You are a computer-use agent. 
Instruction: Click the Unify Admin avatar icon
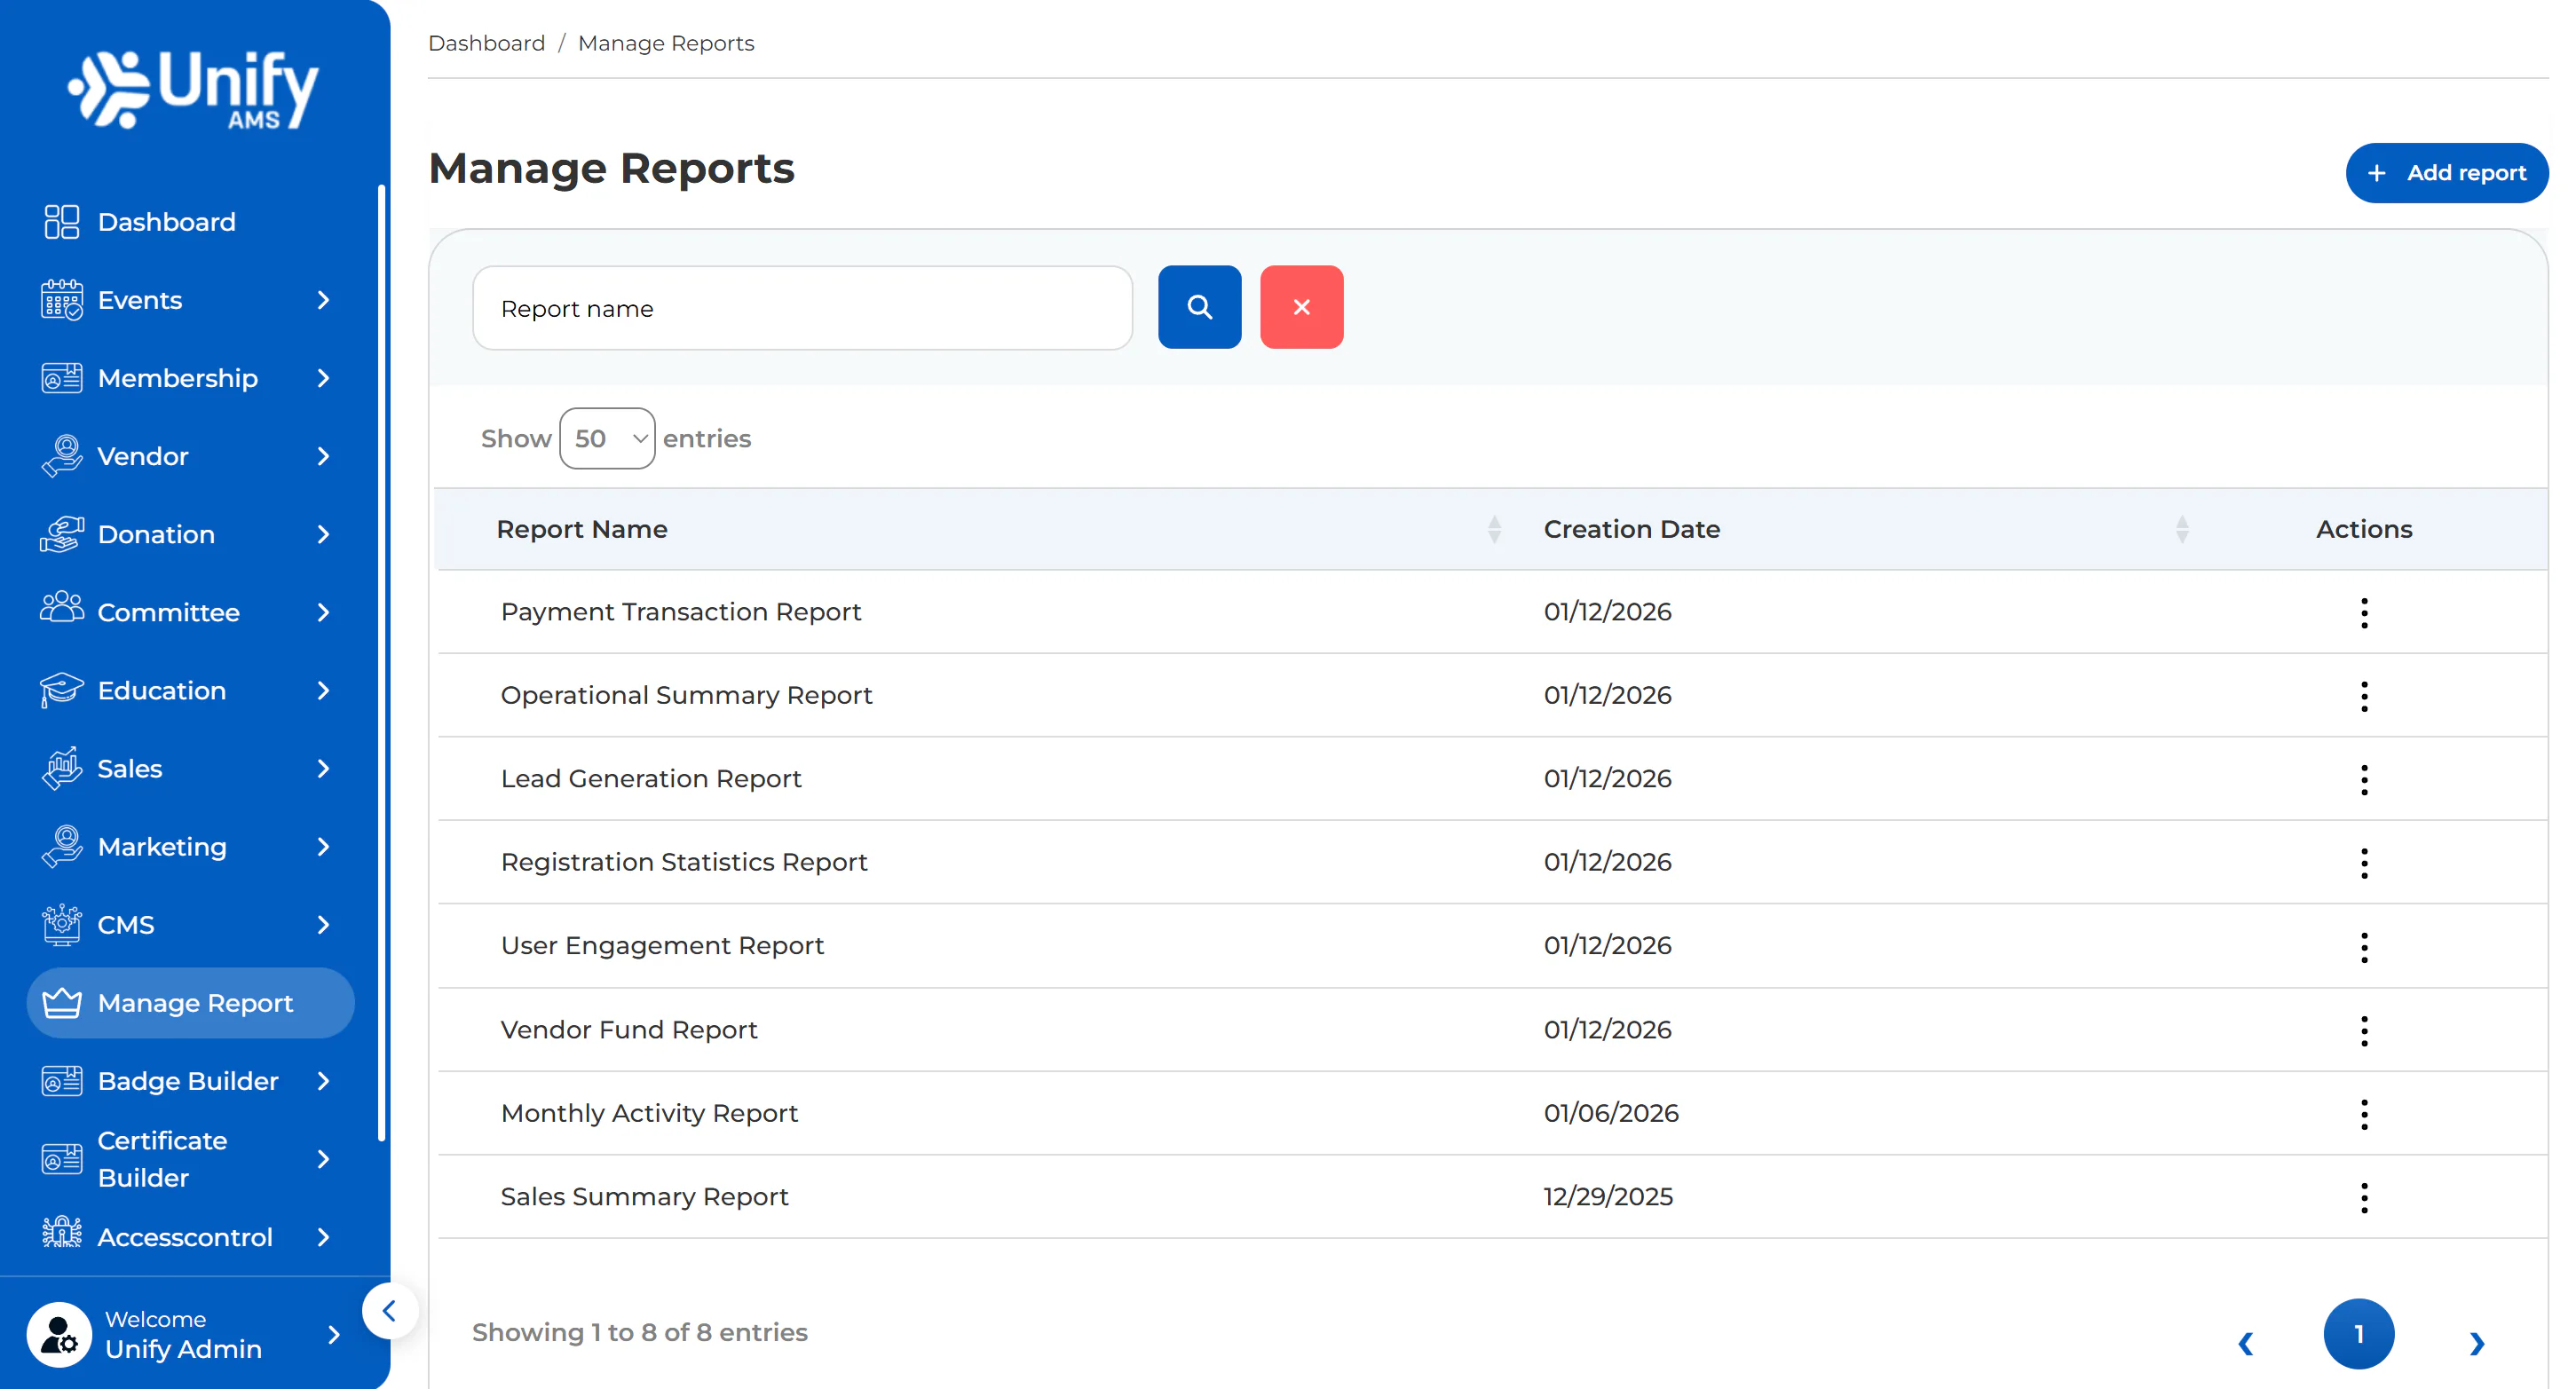pyautogui.click(x=59, y=1334)
